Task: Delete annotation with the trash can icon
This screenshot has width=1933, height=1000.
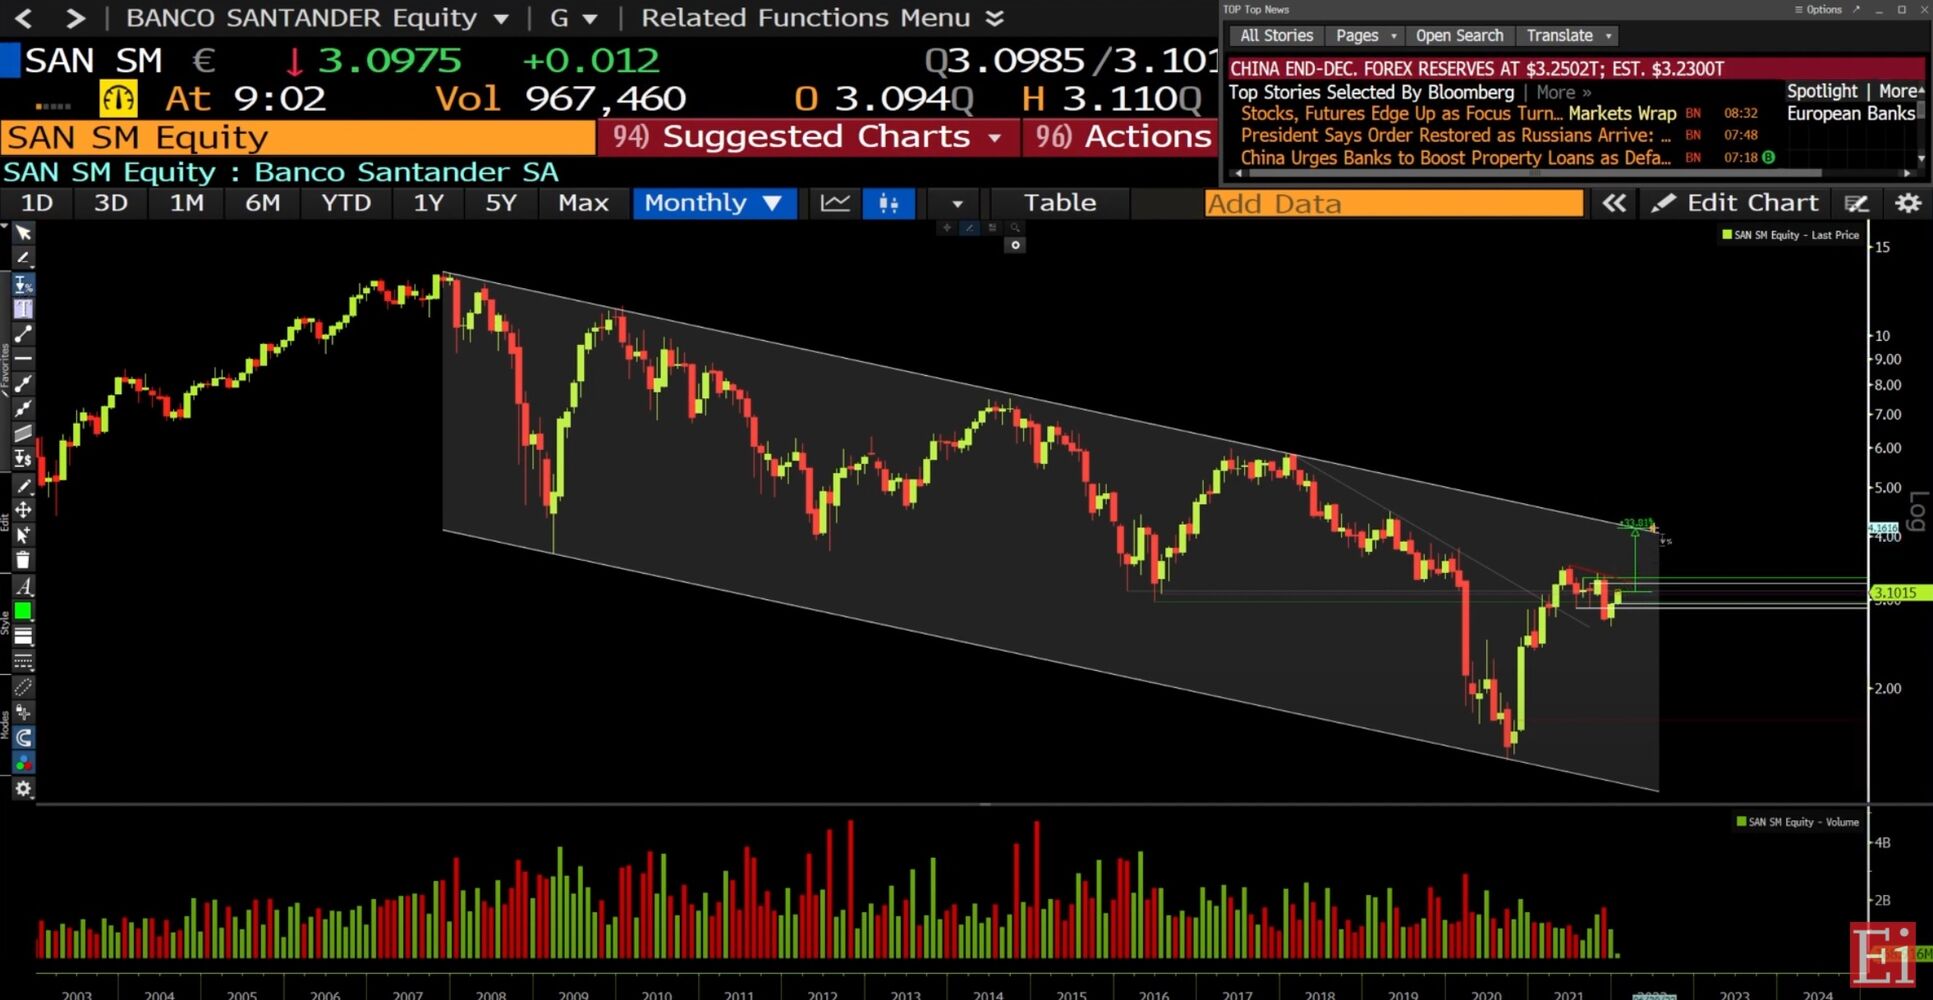Action: [23, 560]
